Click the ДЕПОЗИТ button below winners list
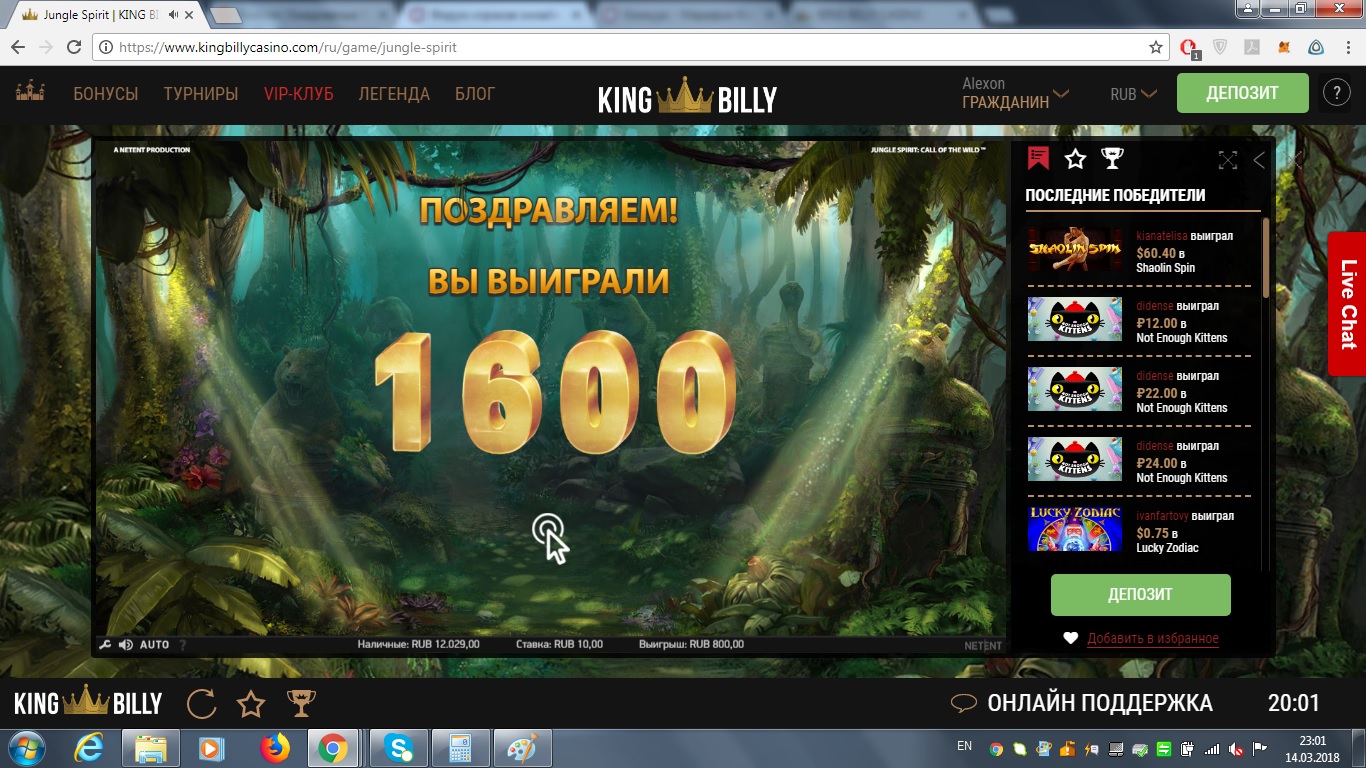The height and width of the screenshot is (768, 1366). point(1140,595)
